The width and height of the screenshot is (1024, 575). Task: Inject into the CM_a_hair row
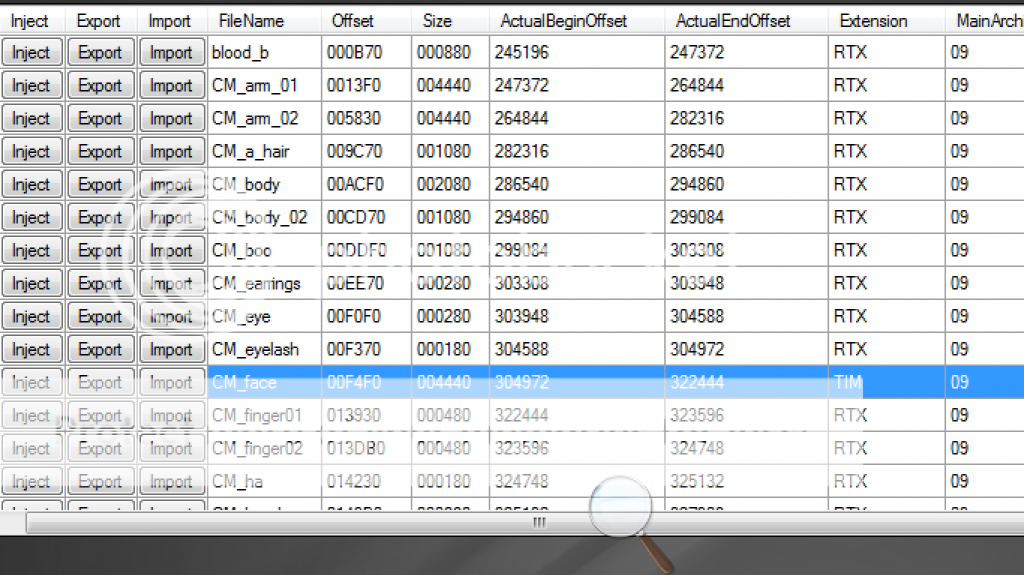pos(31,152)
